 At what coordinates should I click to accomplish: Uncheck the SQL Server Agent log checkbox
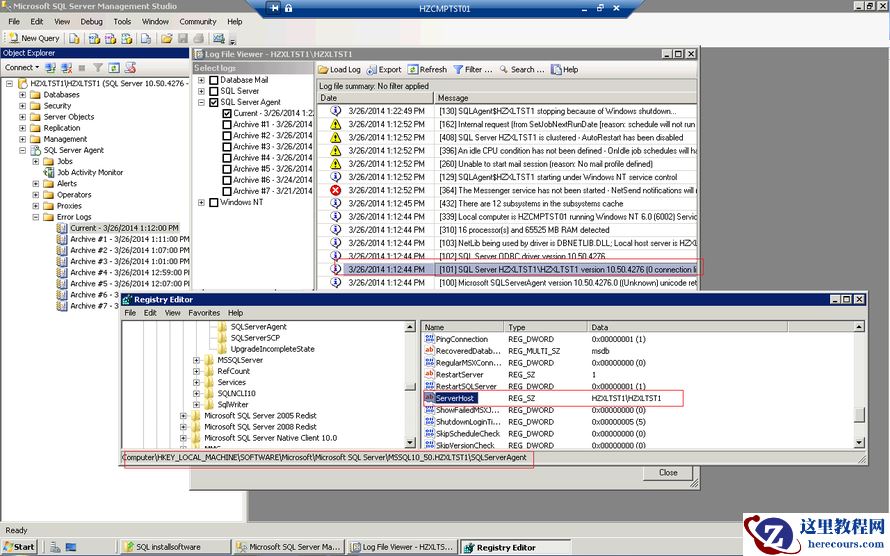[213, 102]
